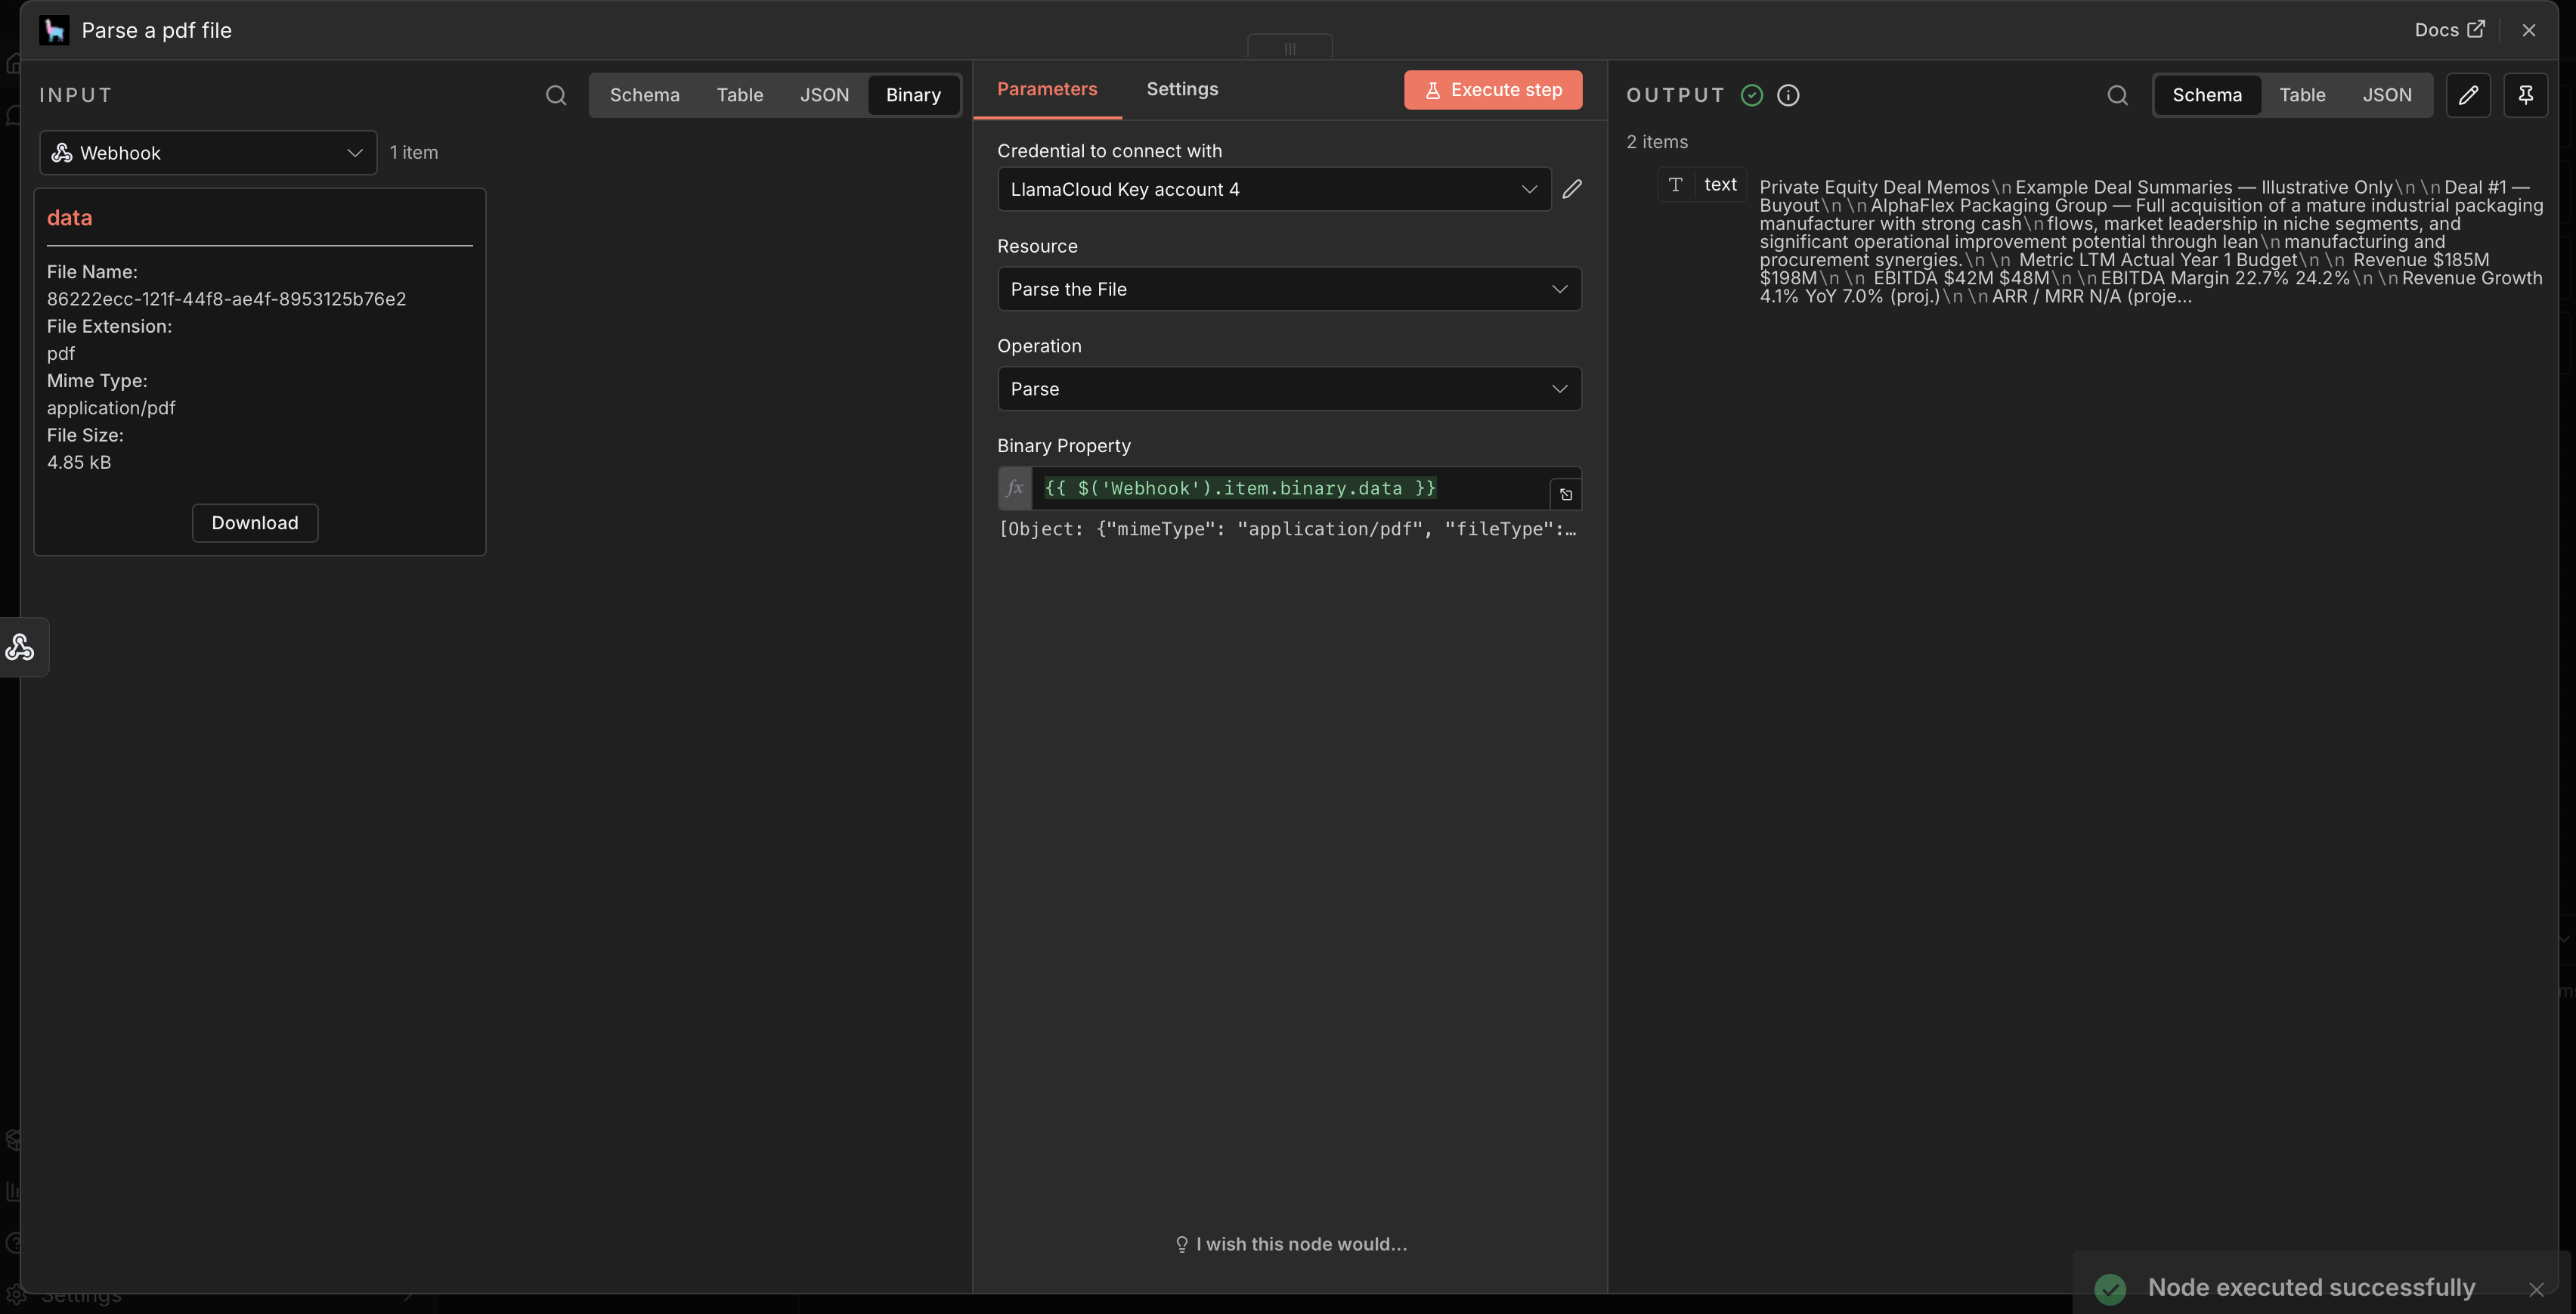The height and width of the screenshot is (1314, 2576).
Task: Click the green execution success check icon
Action: [1751, 95]
